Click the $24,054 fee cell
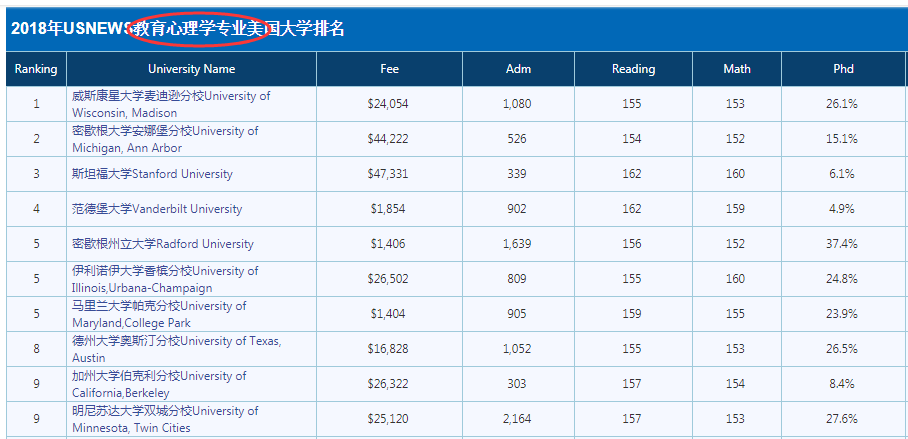 (x=388, y=104)
